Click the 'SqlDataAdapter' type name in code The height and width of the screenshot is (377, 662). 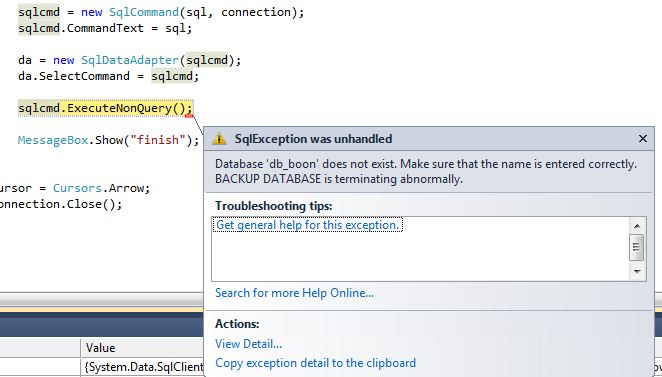tap(130, 60)
